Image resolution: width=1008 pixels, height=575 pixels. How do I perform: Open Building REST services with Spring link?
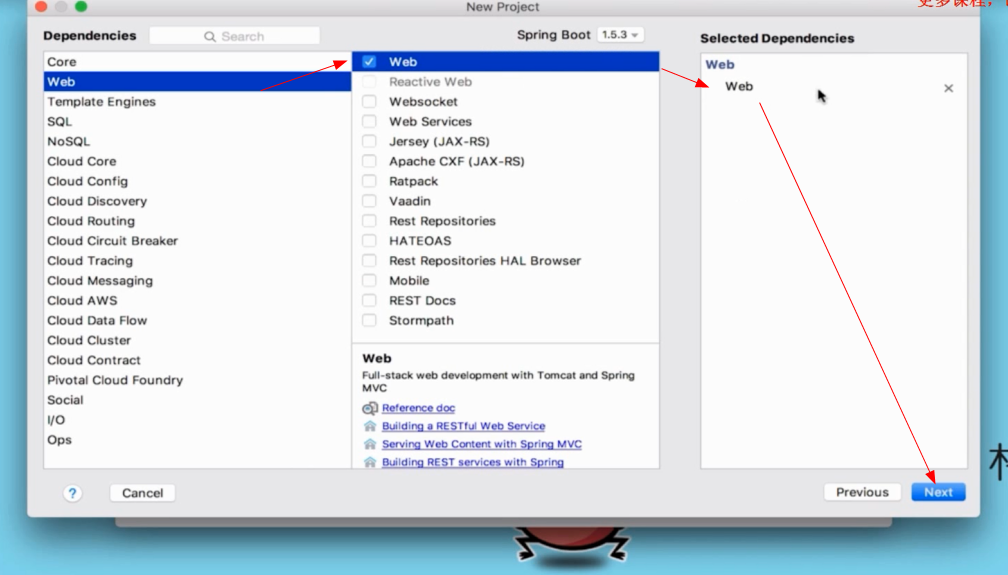point(472,462)
